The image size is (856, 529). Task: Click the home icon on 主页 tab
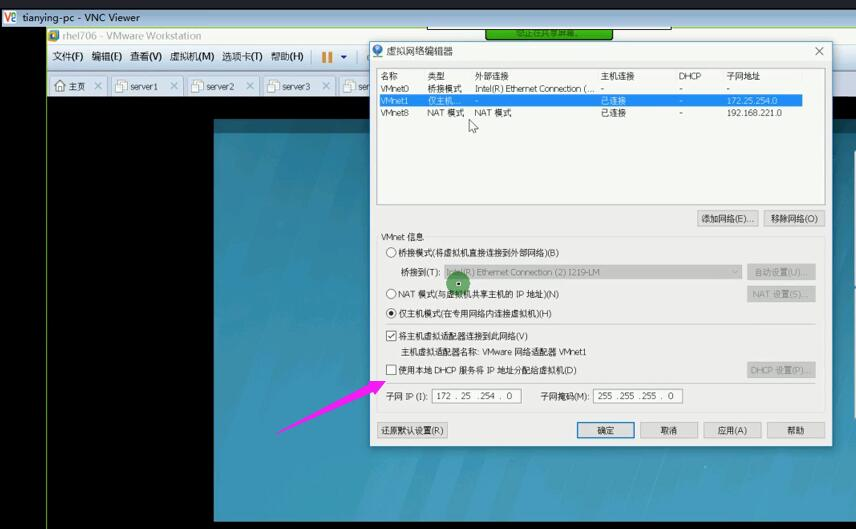(x=60, y=86)
